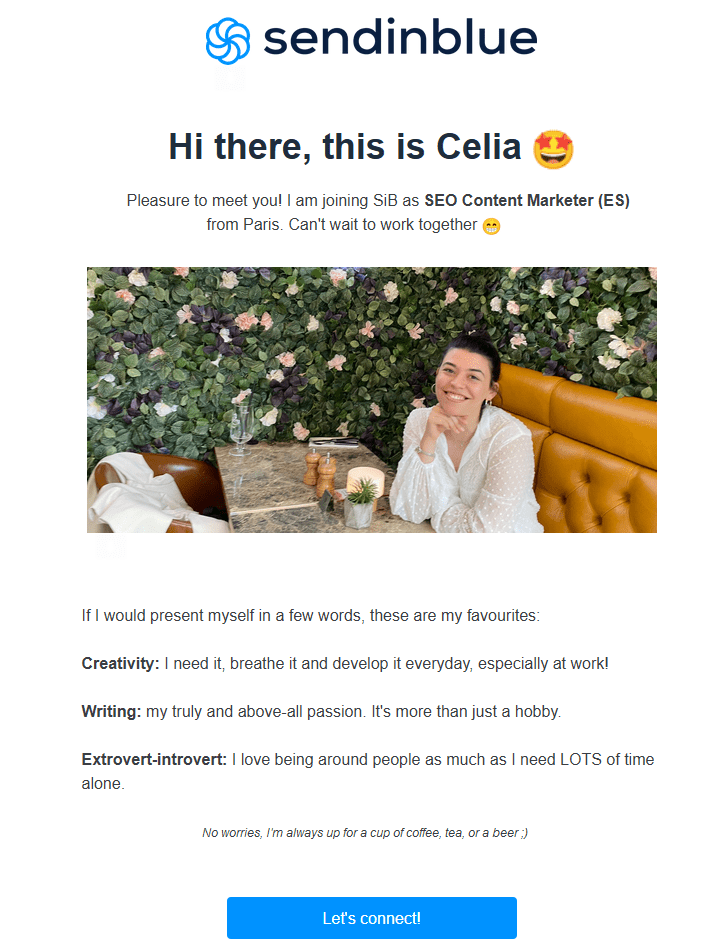Viewport: 708px width, 950px height.
Task: Click the grinning emoji after "work together"
Action: click(x=491, y=226)
